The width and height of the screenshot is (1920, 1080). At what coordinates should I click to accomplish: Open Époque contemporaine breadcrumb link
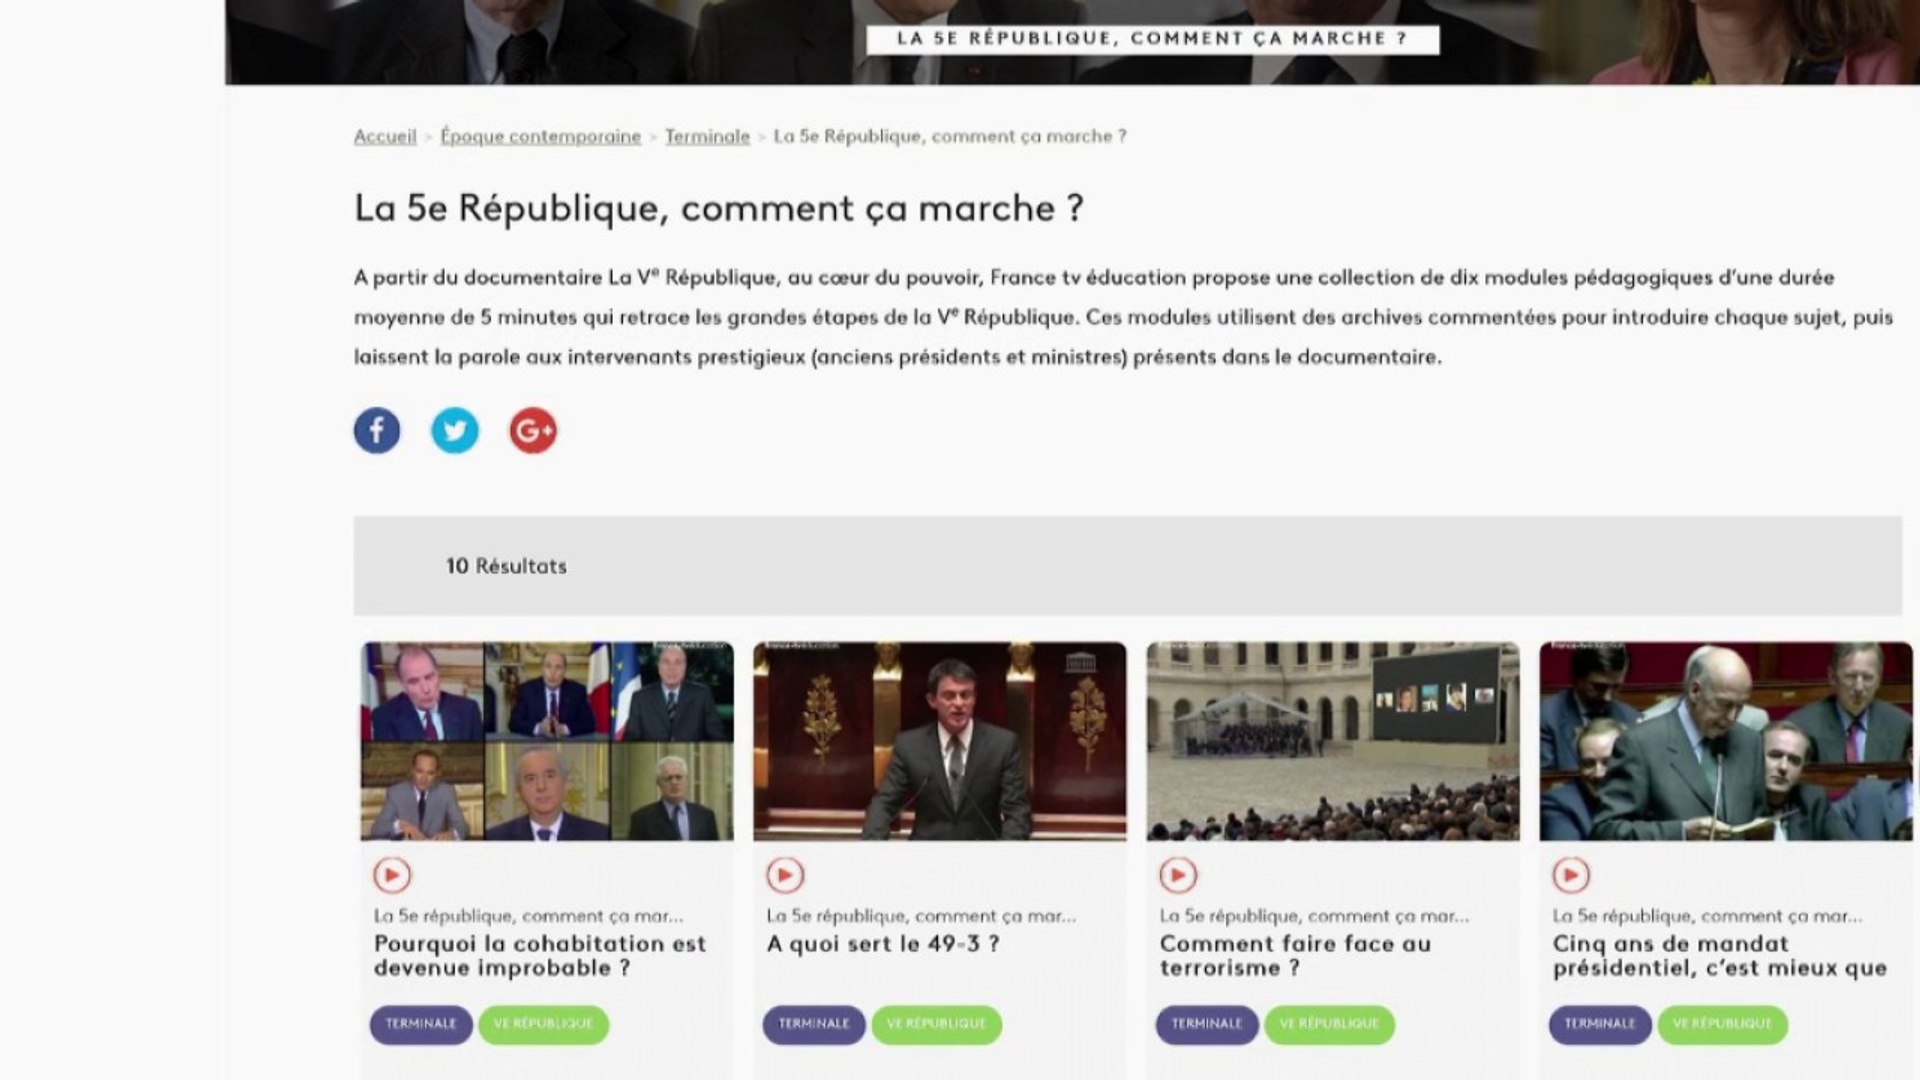540,137
